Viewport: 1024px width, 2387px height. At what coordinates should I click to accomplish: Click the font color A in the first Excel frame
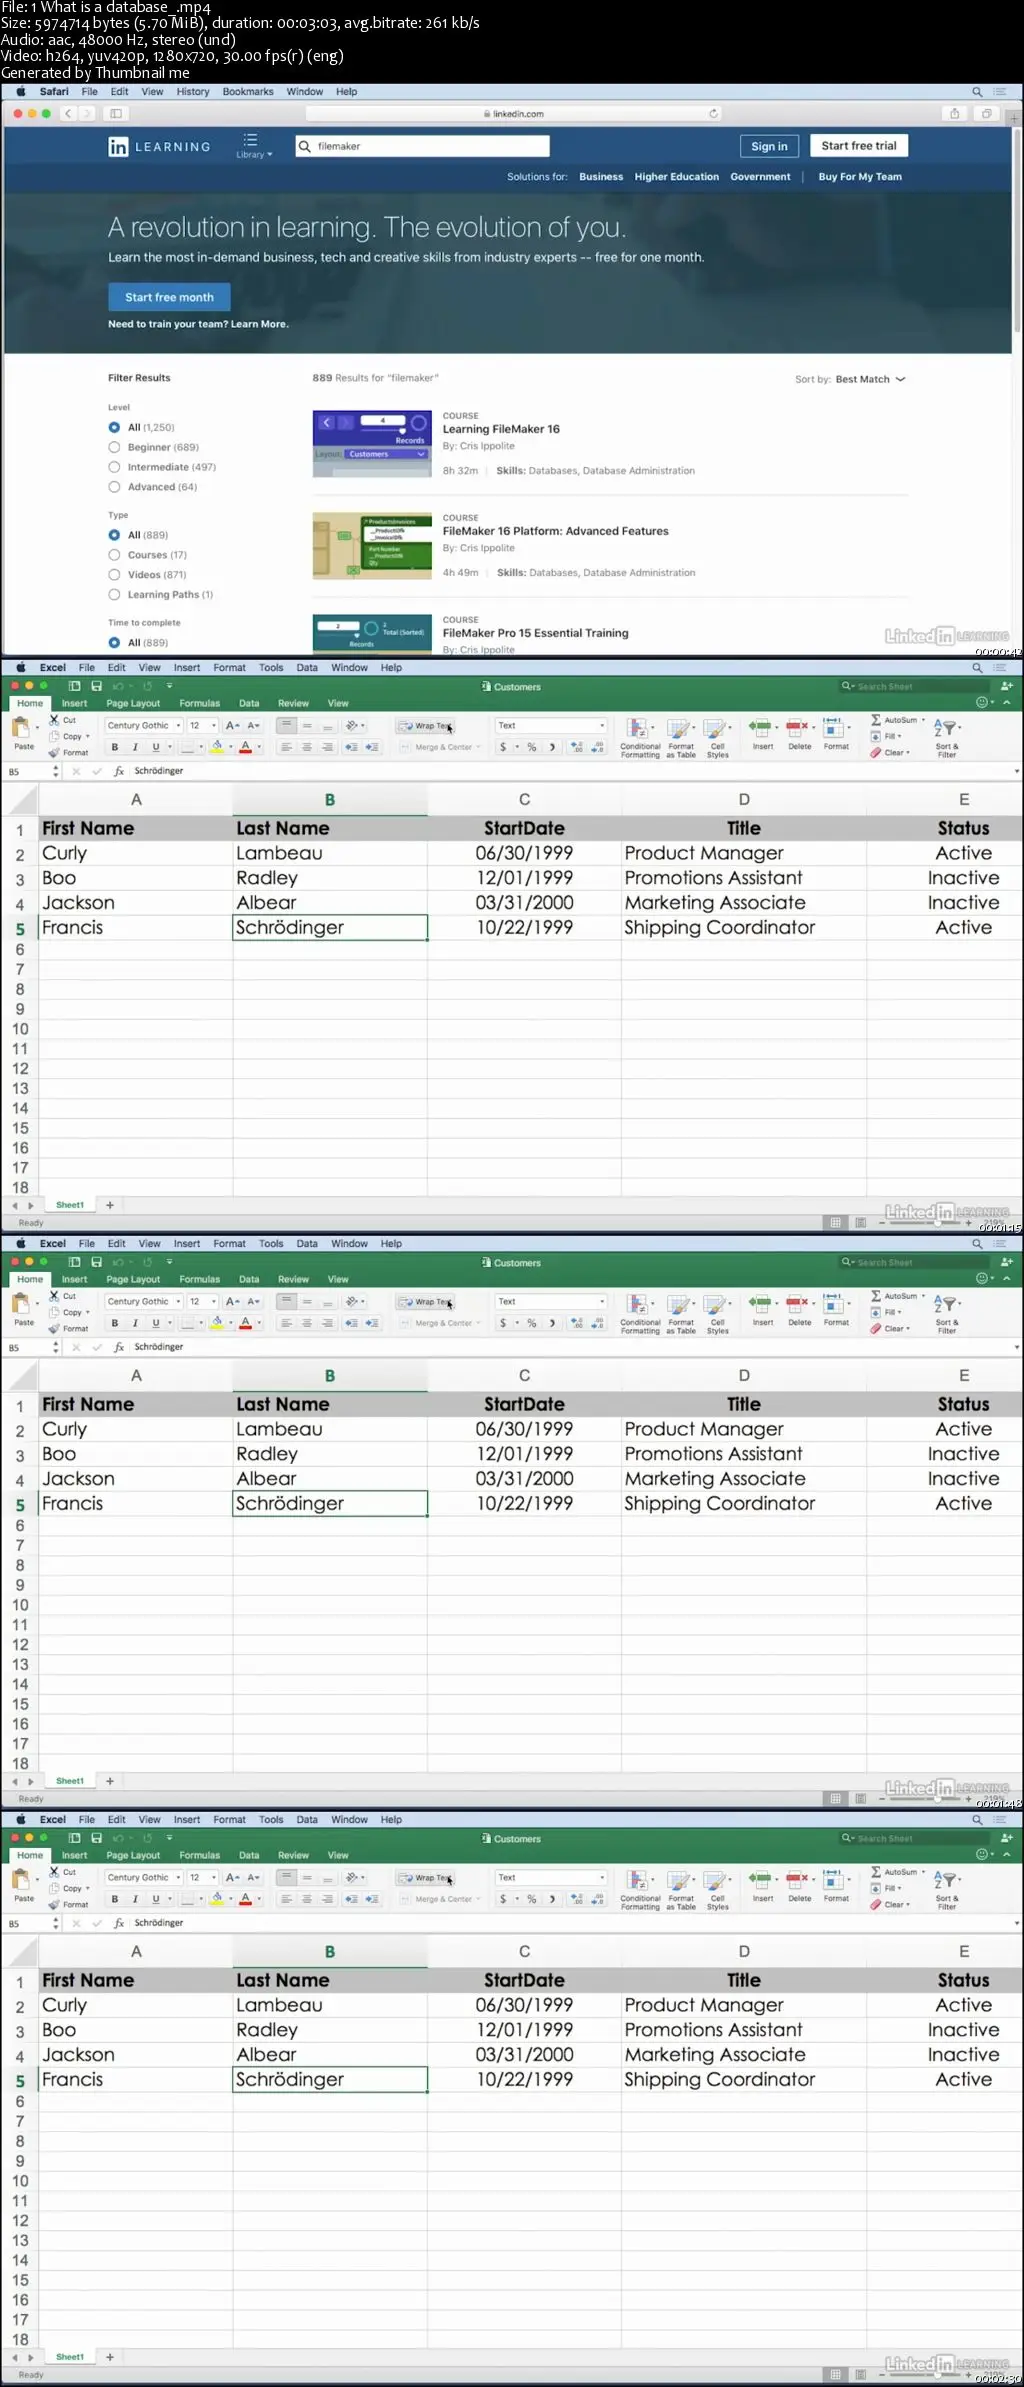click(245, 747)
